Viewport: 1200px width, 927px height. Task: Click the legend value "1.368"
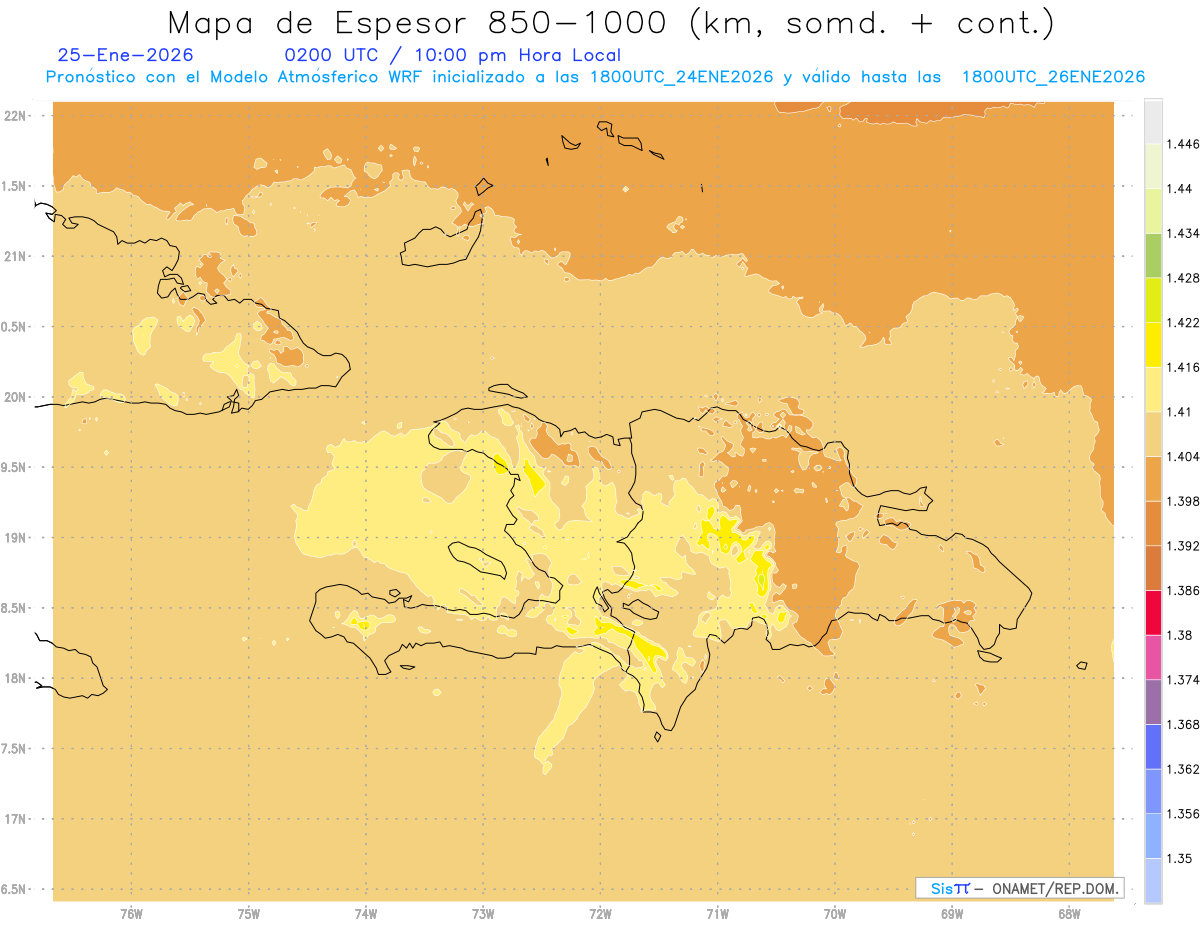point(1185,725)
